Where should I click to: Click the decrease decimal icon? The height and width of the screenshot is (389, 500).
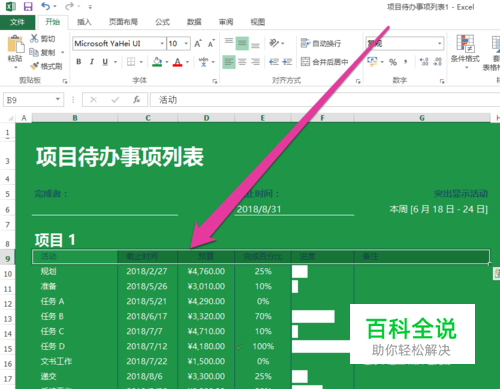437,62
